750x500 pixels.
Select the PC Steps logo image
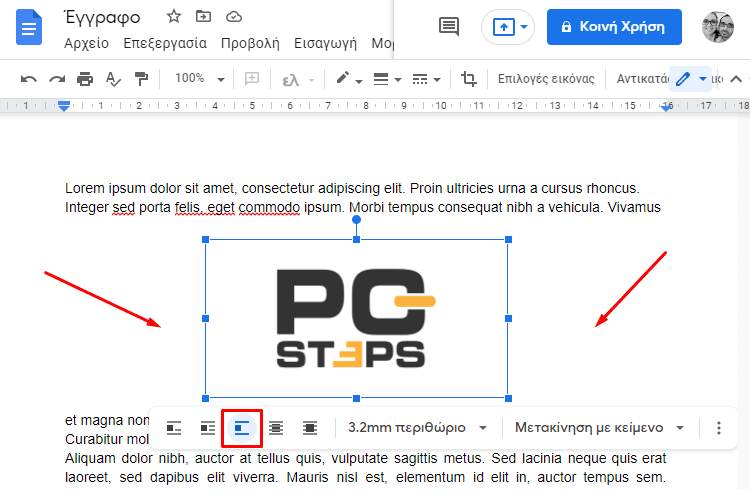click(x=356, y=319)
